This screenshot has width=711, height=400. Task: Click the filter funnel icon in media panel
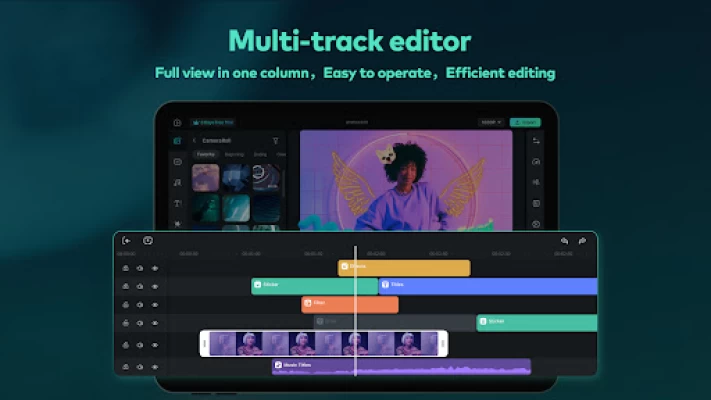(x=276, y=141)
